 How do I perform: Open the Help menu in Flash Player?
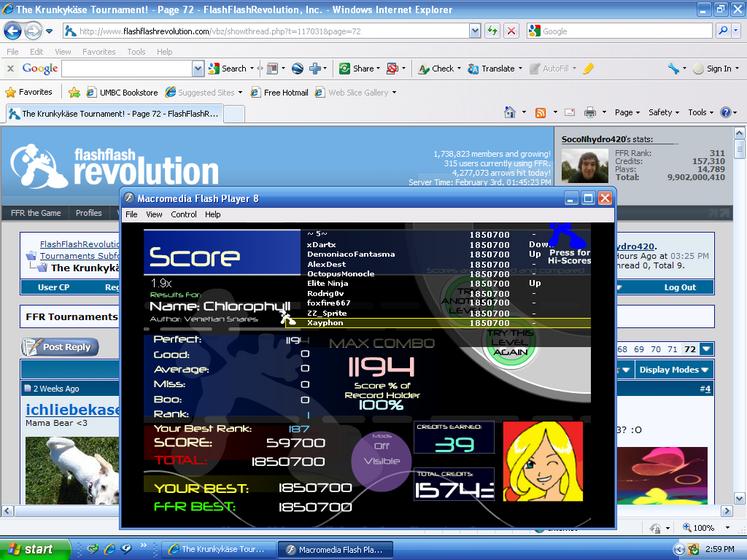(x=213, y=214)
